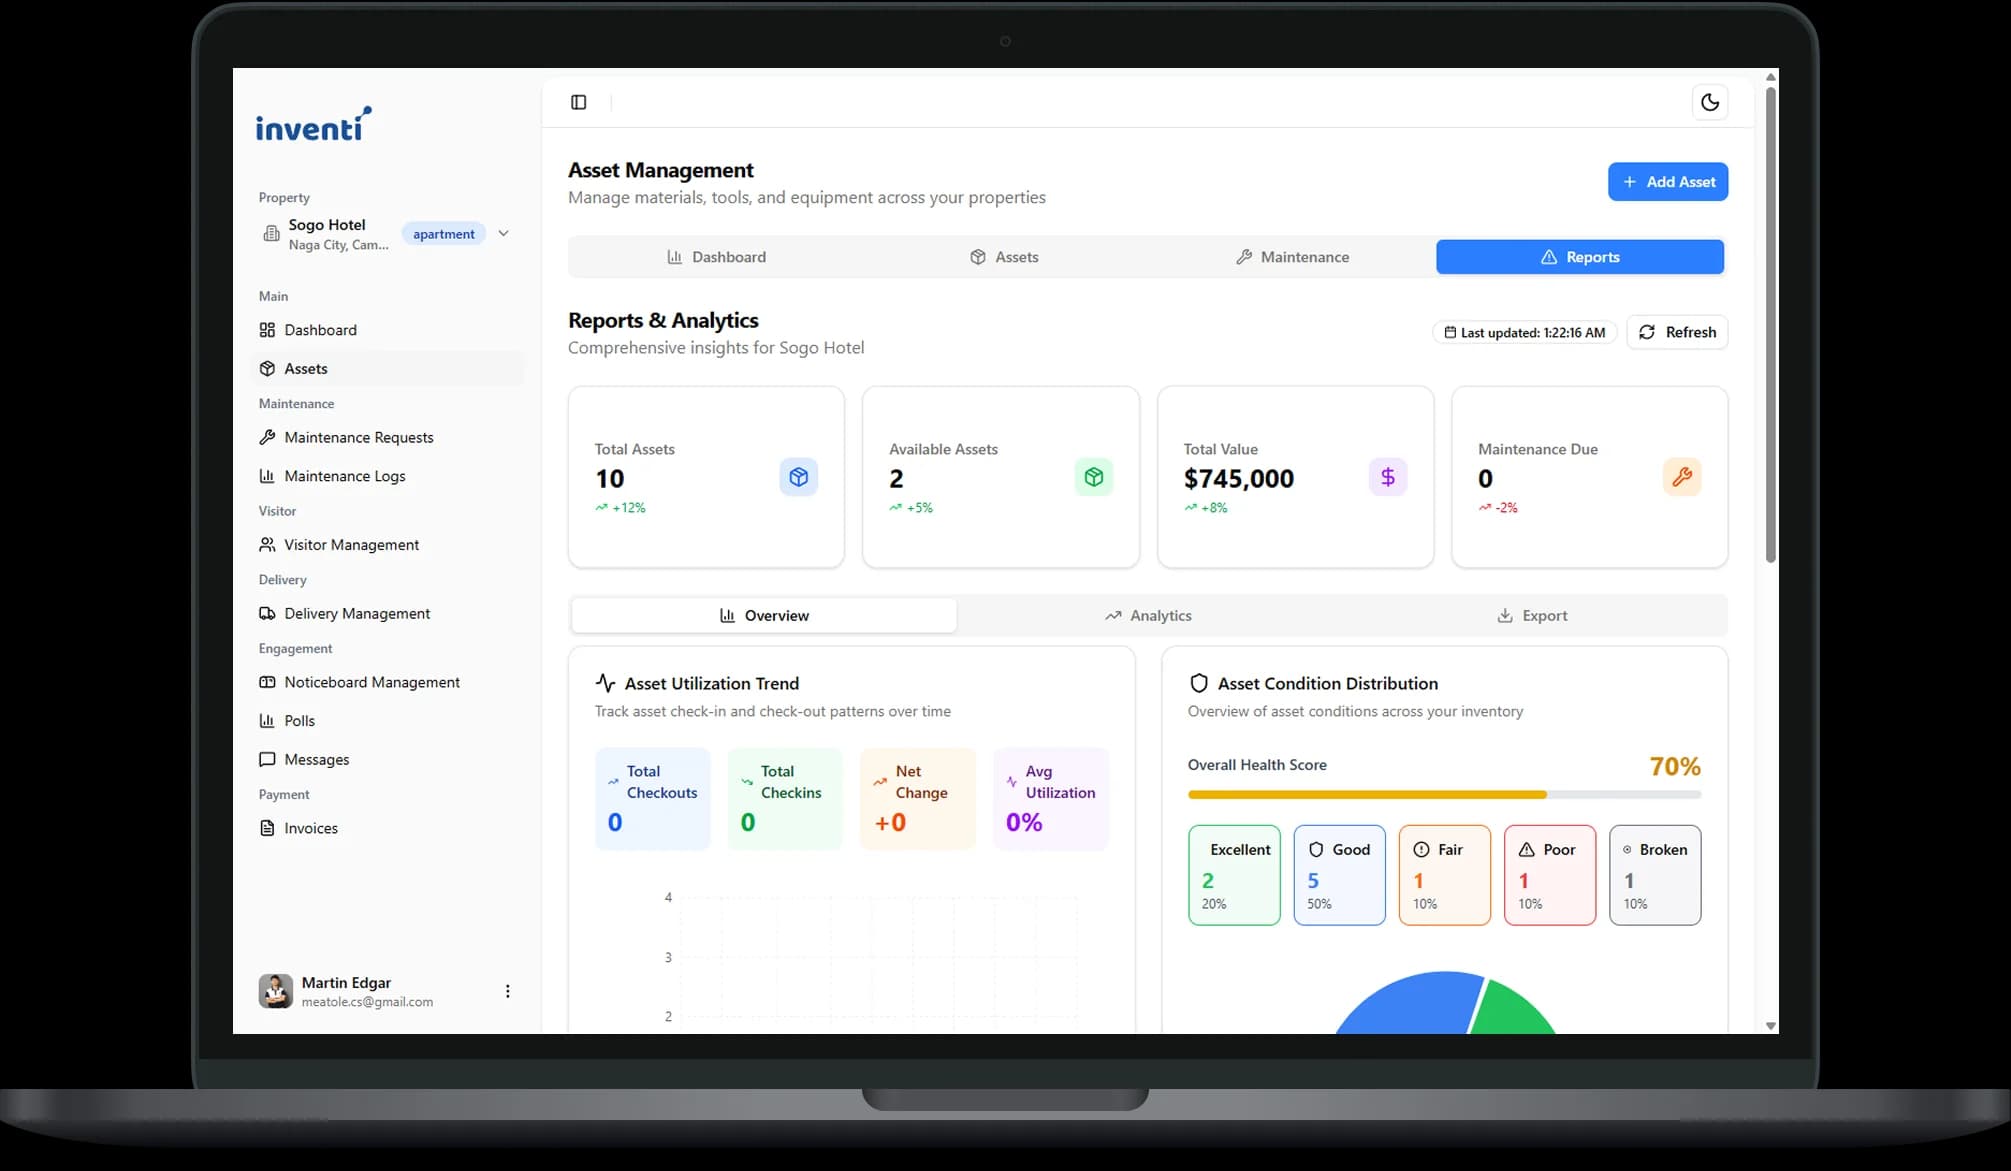Click the green Available Assets box icon

(1093, 477)
